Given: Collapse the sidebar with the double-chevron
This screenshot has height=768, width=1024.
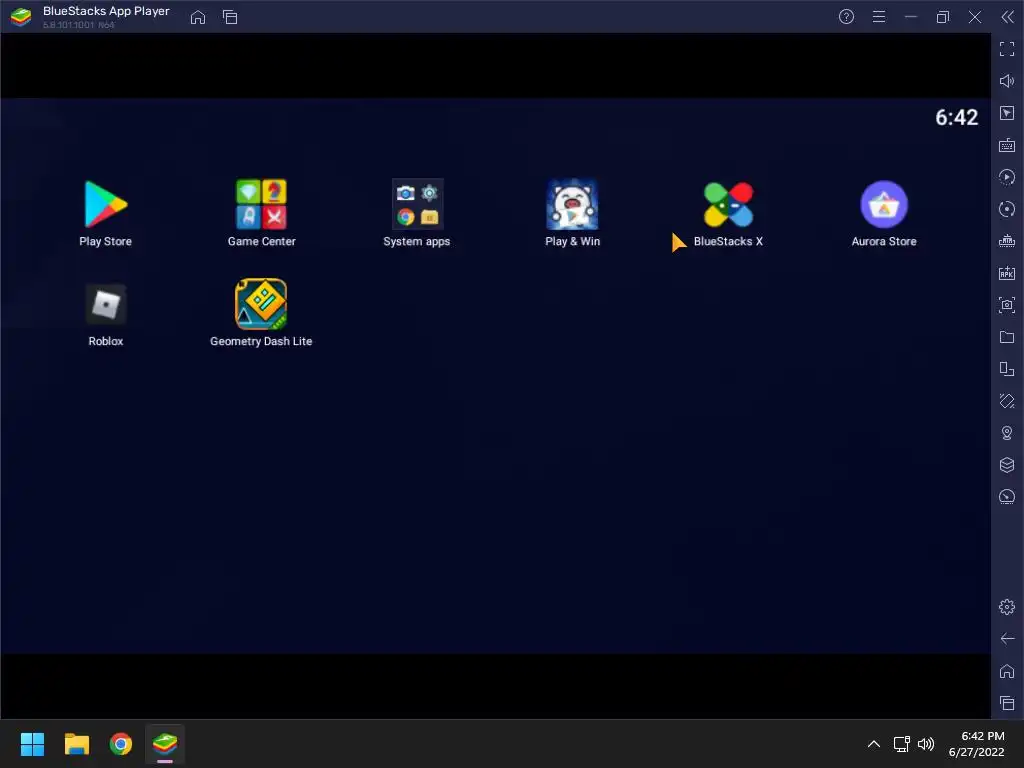Looking at the screenshot, I should coord(1007,17).
